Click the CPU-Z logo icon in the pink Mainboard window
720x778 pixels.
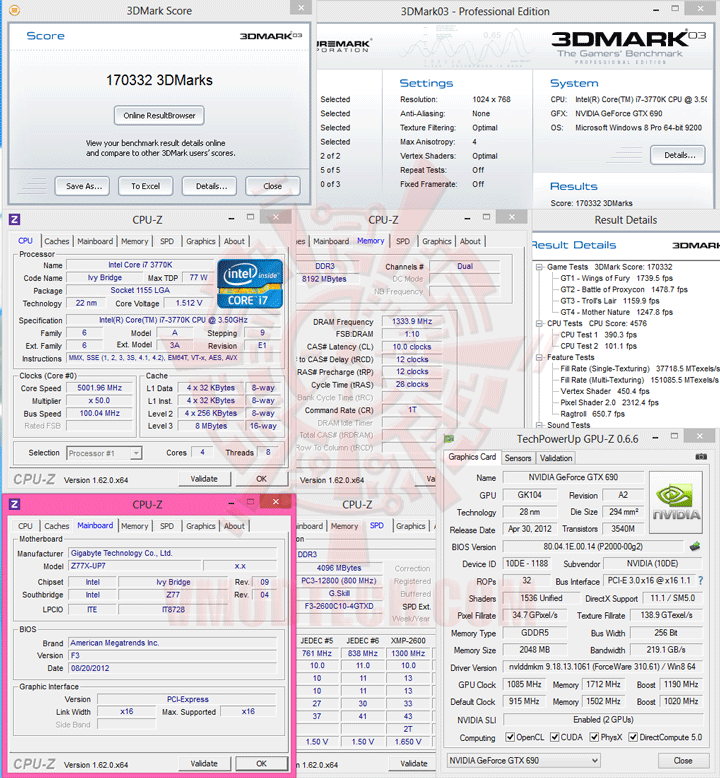[14, 504]
